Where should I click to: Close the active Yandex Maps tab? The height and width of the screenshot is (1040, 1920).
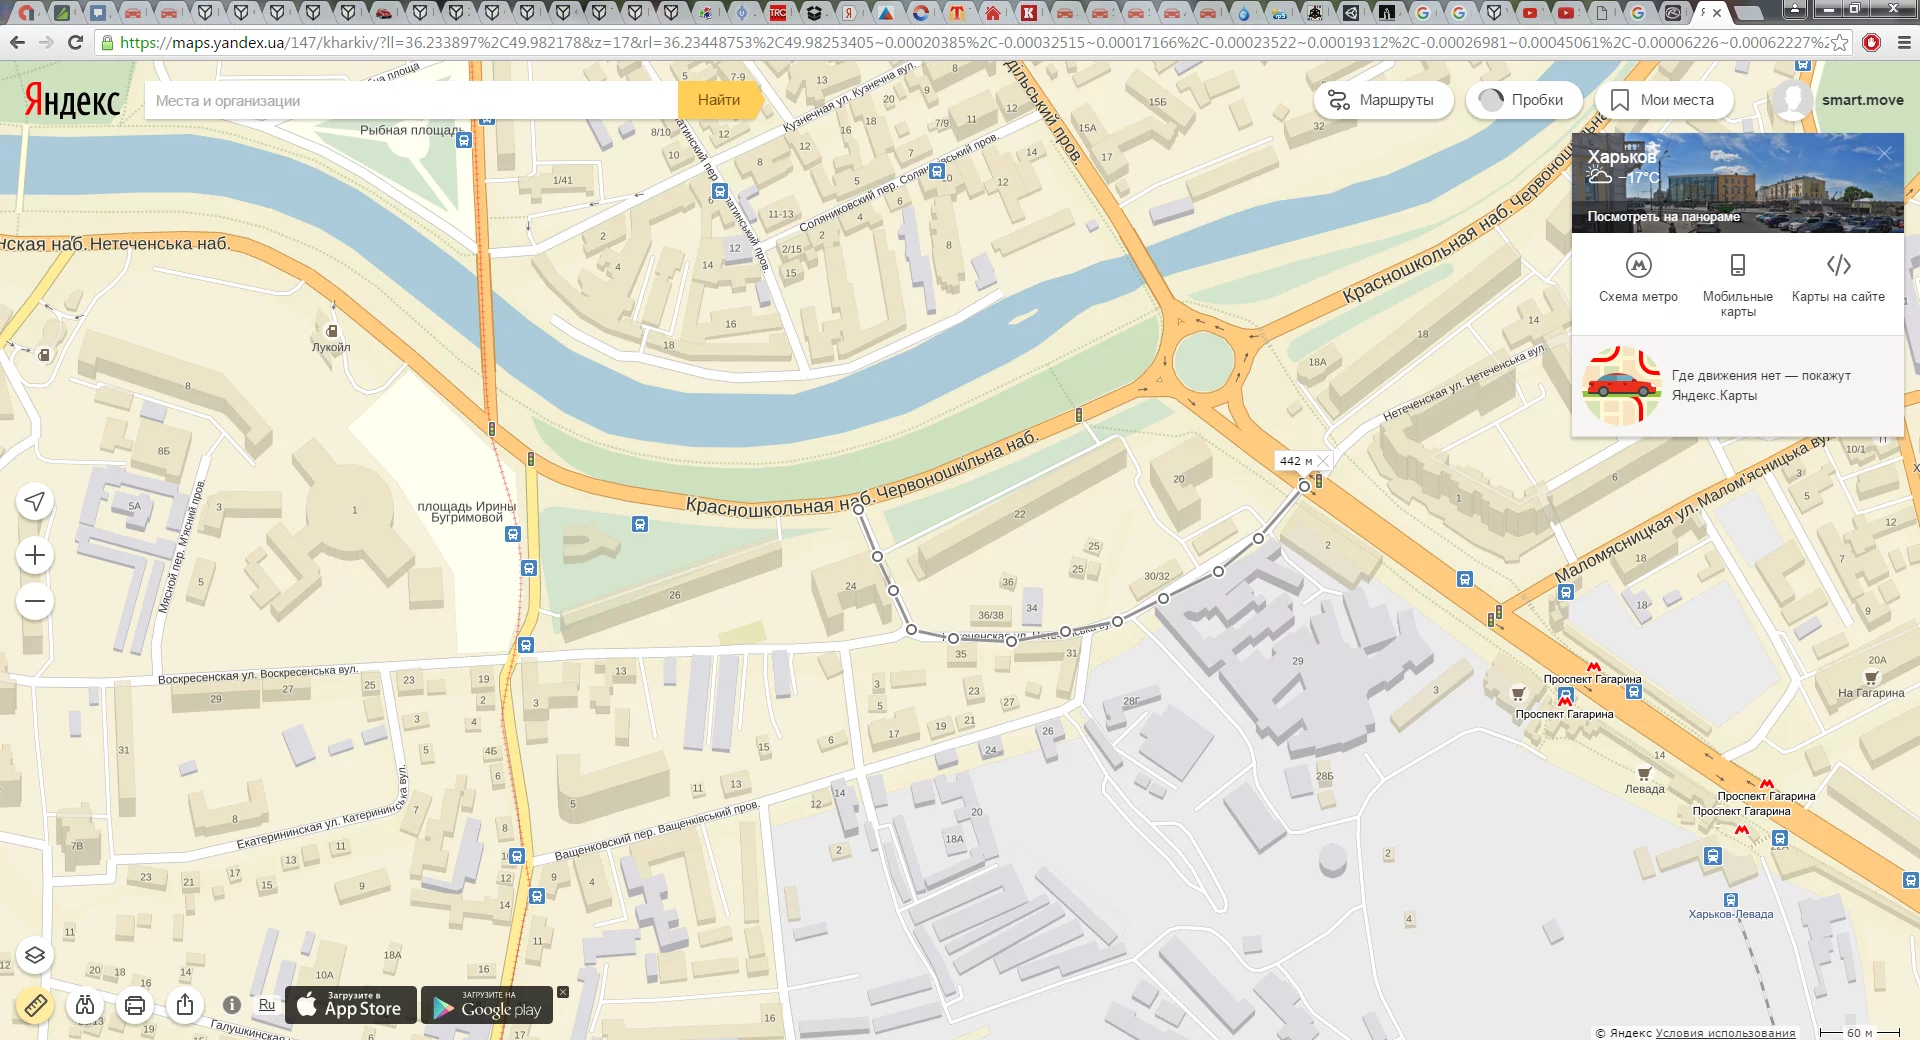(1717, 13)
